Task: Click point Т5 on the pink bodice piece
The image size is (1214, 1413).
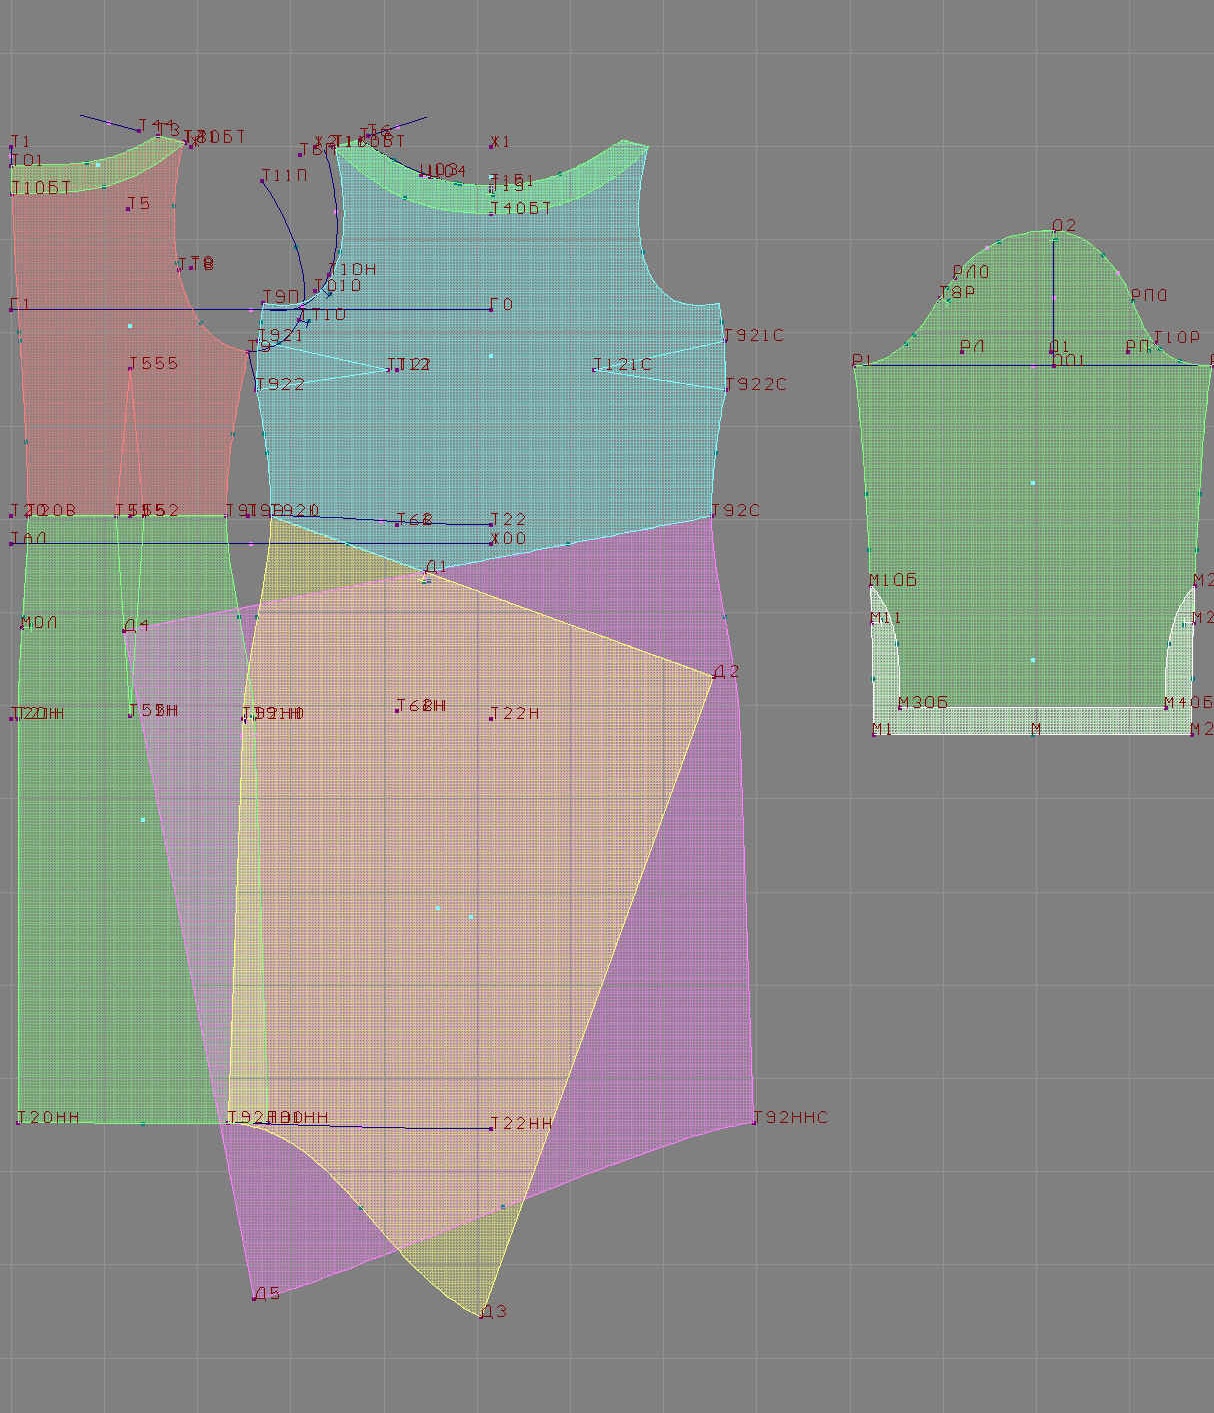Action: point(128,209)
